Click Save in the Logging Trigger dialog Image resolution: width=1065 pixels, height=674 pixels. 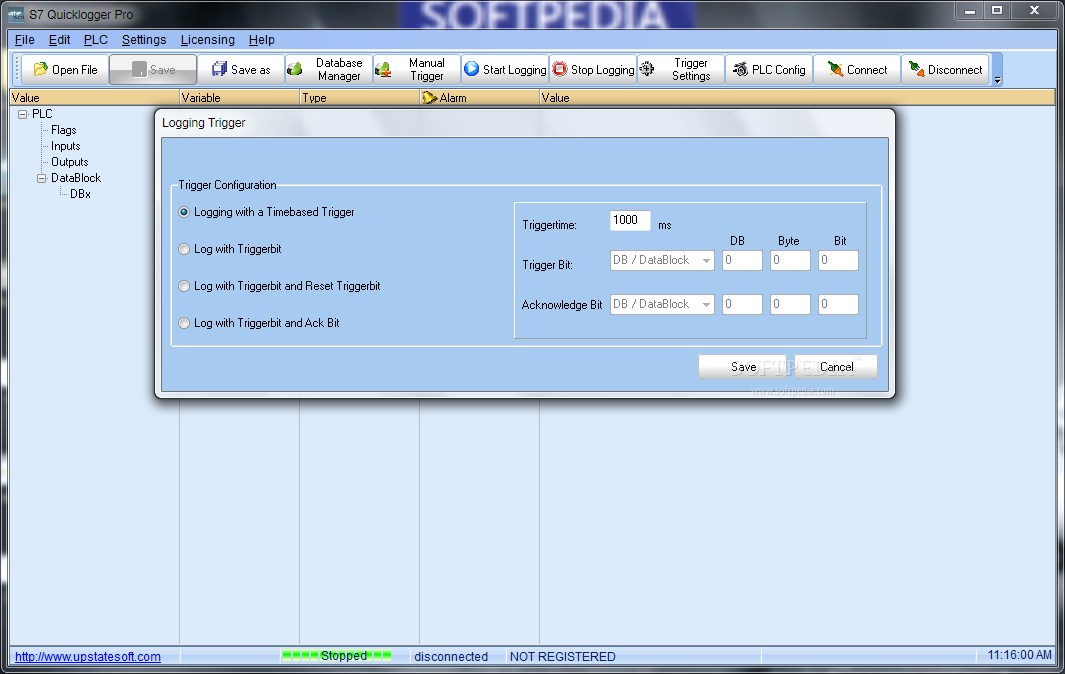pos(742,367)
